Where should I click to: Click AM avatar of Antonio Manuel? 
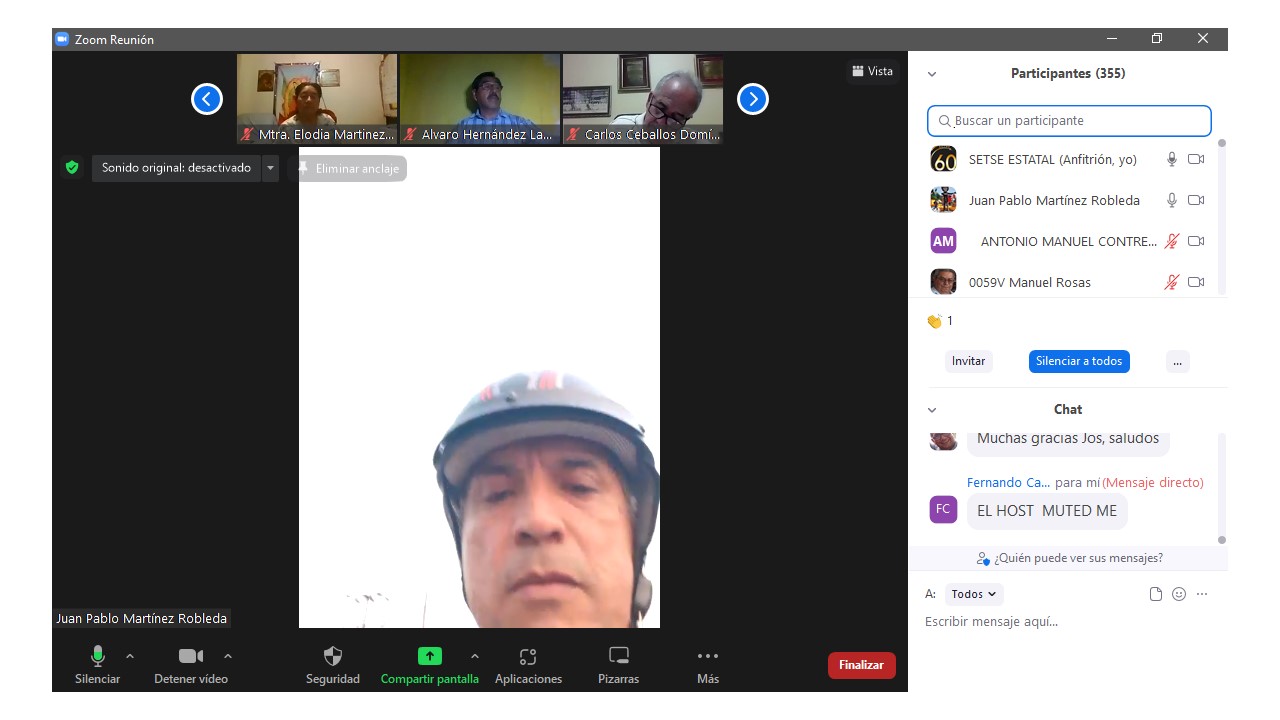pyautogui.click(x=943, y=241)
